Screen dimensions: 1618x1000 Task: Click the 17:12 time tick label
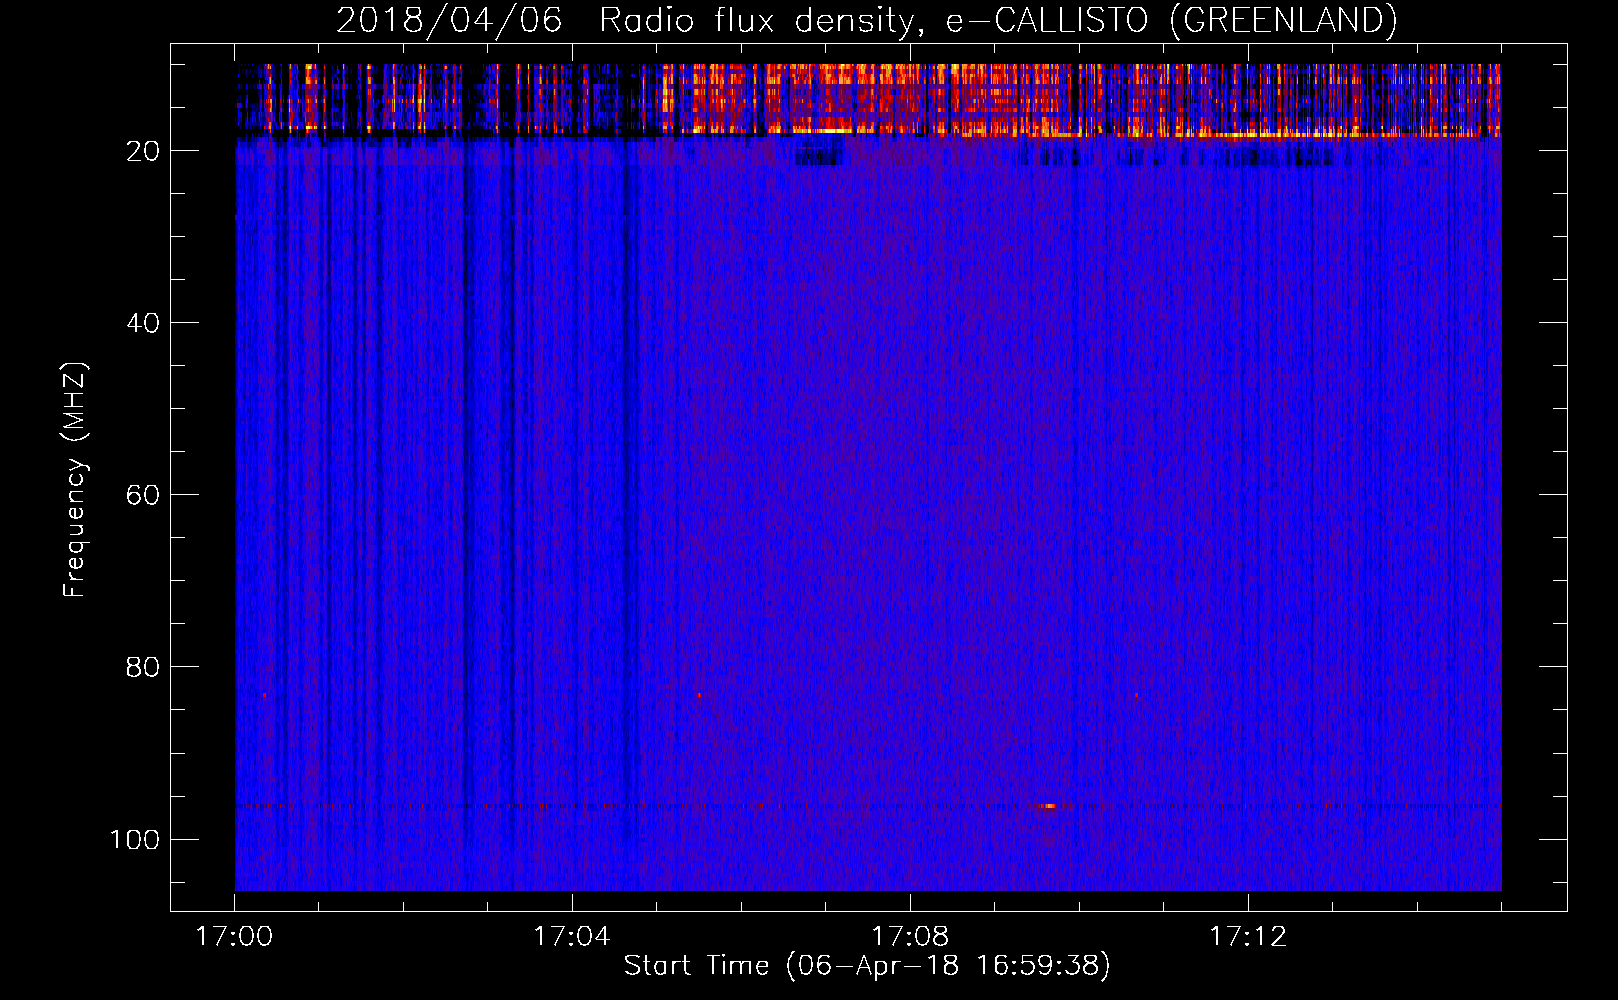point(1248,937)
